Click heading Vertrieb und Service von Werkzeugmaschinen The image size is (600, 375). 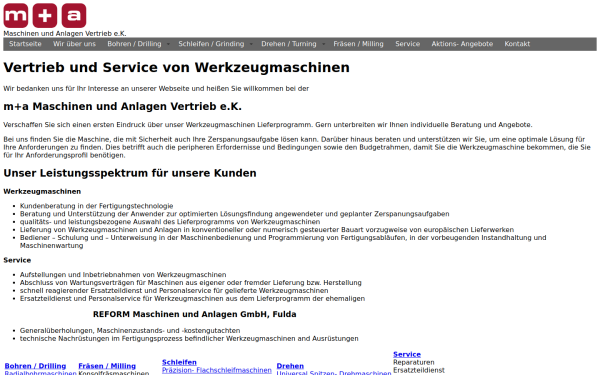pyautogui.click(x=176, y=67)
